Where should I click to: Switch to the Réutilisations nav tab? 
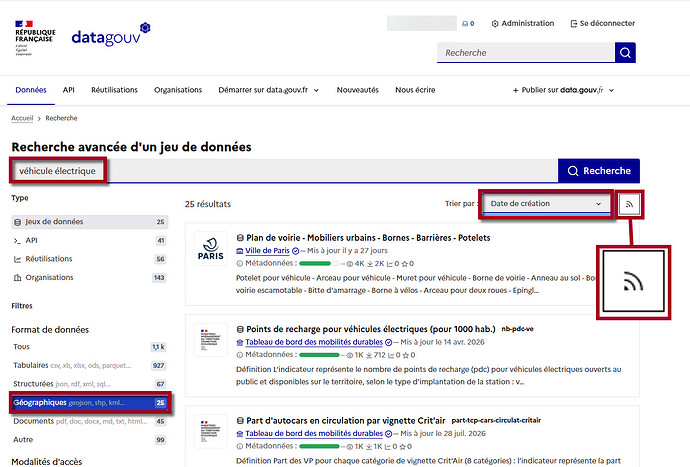pos(114,90)
